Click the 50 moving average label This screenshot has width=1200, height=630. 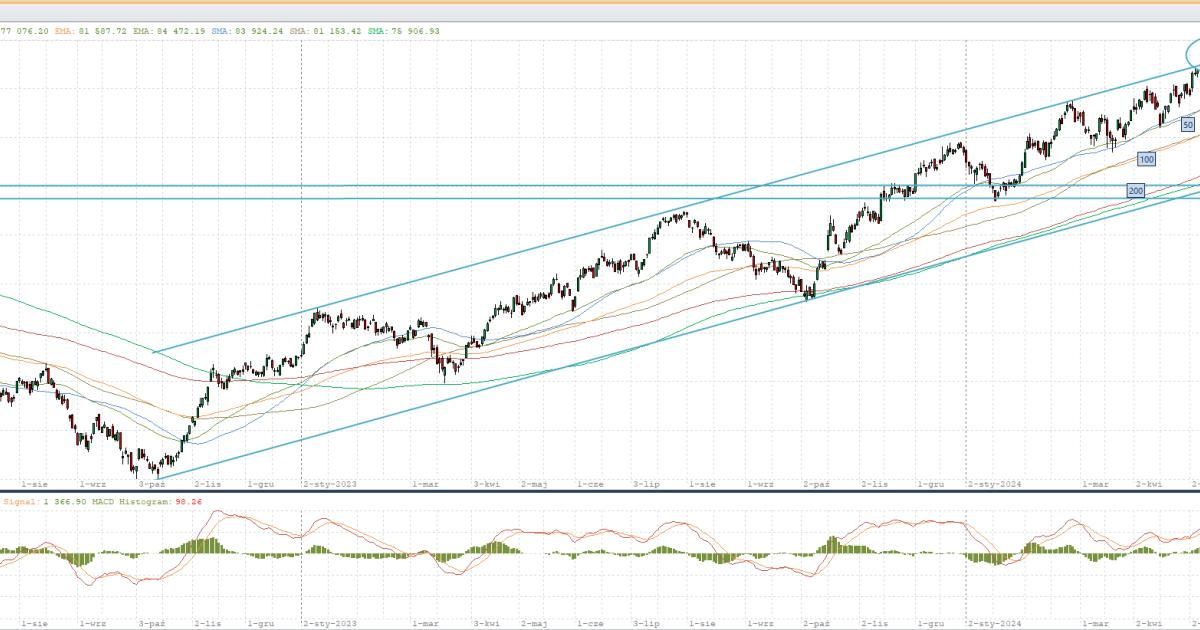click(x=1187, y=125)
